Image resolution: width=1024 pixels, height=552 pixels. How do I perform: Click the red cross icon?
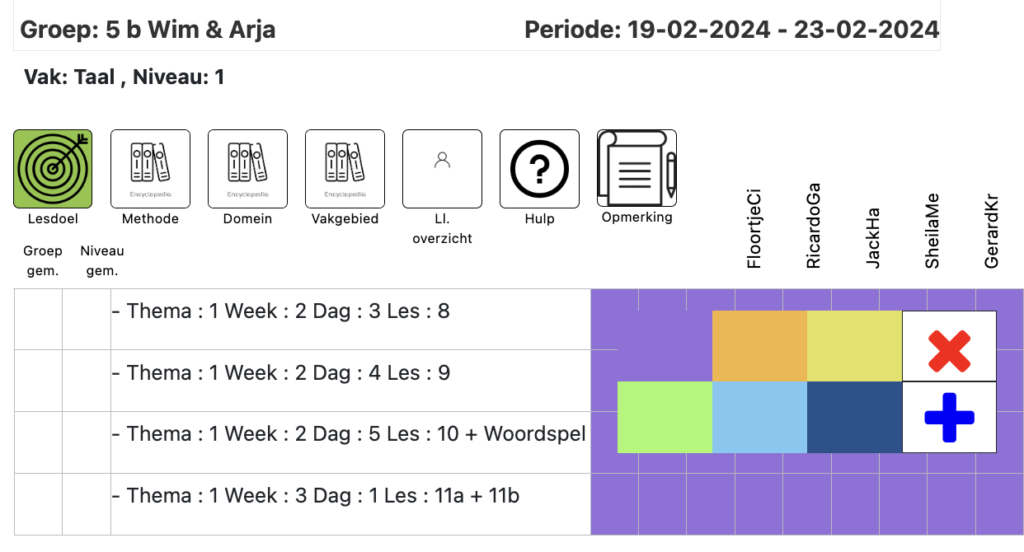point(949,346)
